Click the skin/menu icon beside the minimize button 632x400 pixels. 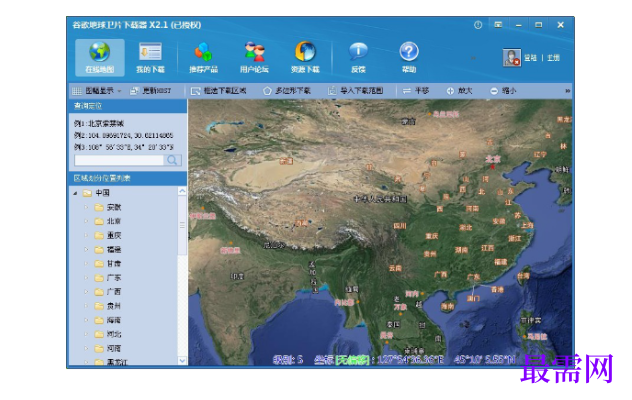498,25
